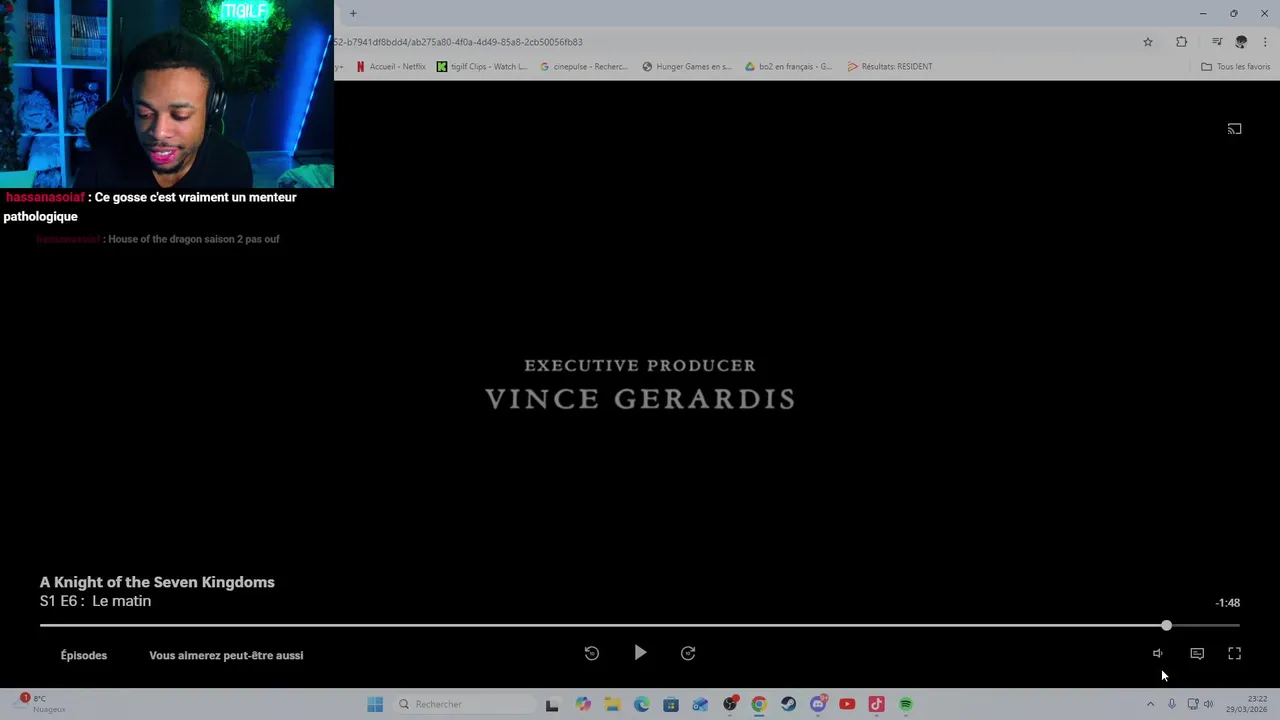Open the TikTok taskbar icon

(x=877, y=704)
